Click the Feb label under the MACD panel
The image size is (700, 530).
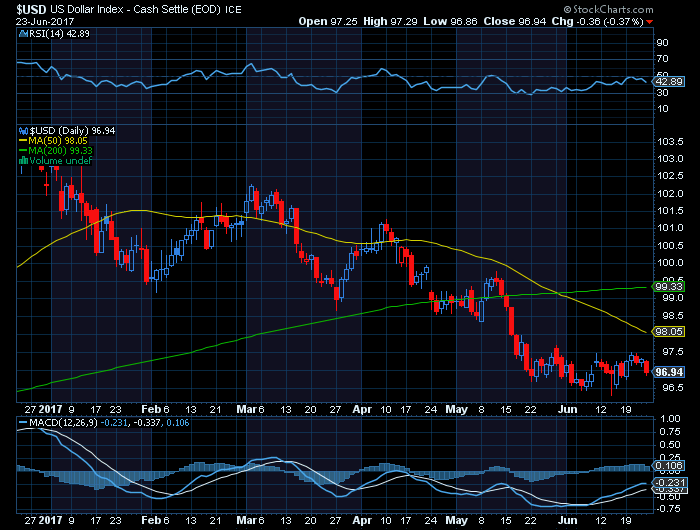150,521
